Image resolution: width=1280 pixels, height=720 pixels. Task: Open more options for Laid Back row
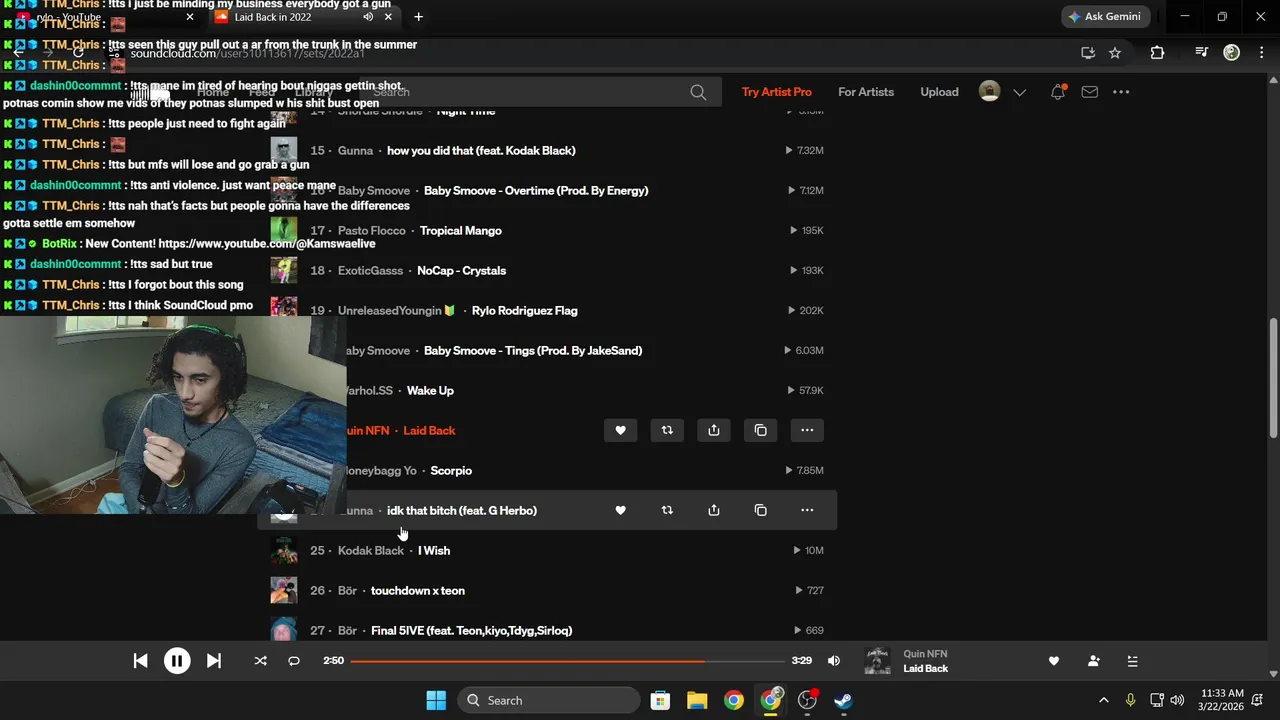tap(807, 430)
